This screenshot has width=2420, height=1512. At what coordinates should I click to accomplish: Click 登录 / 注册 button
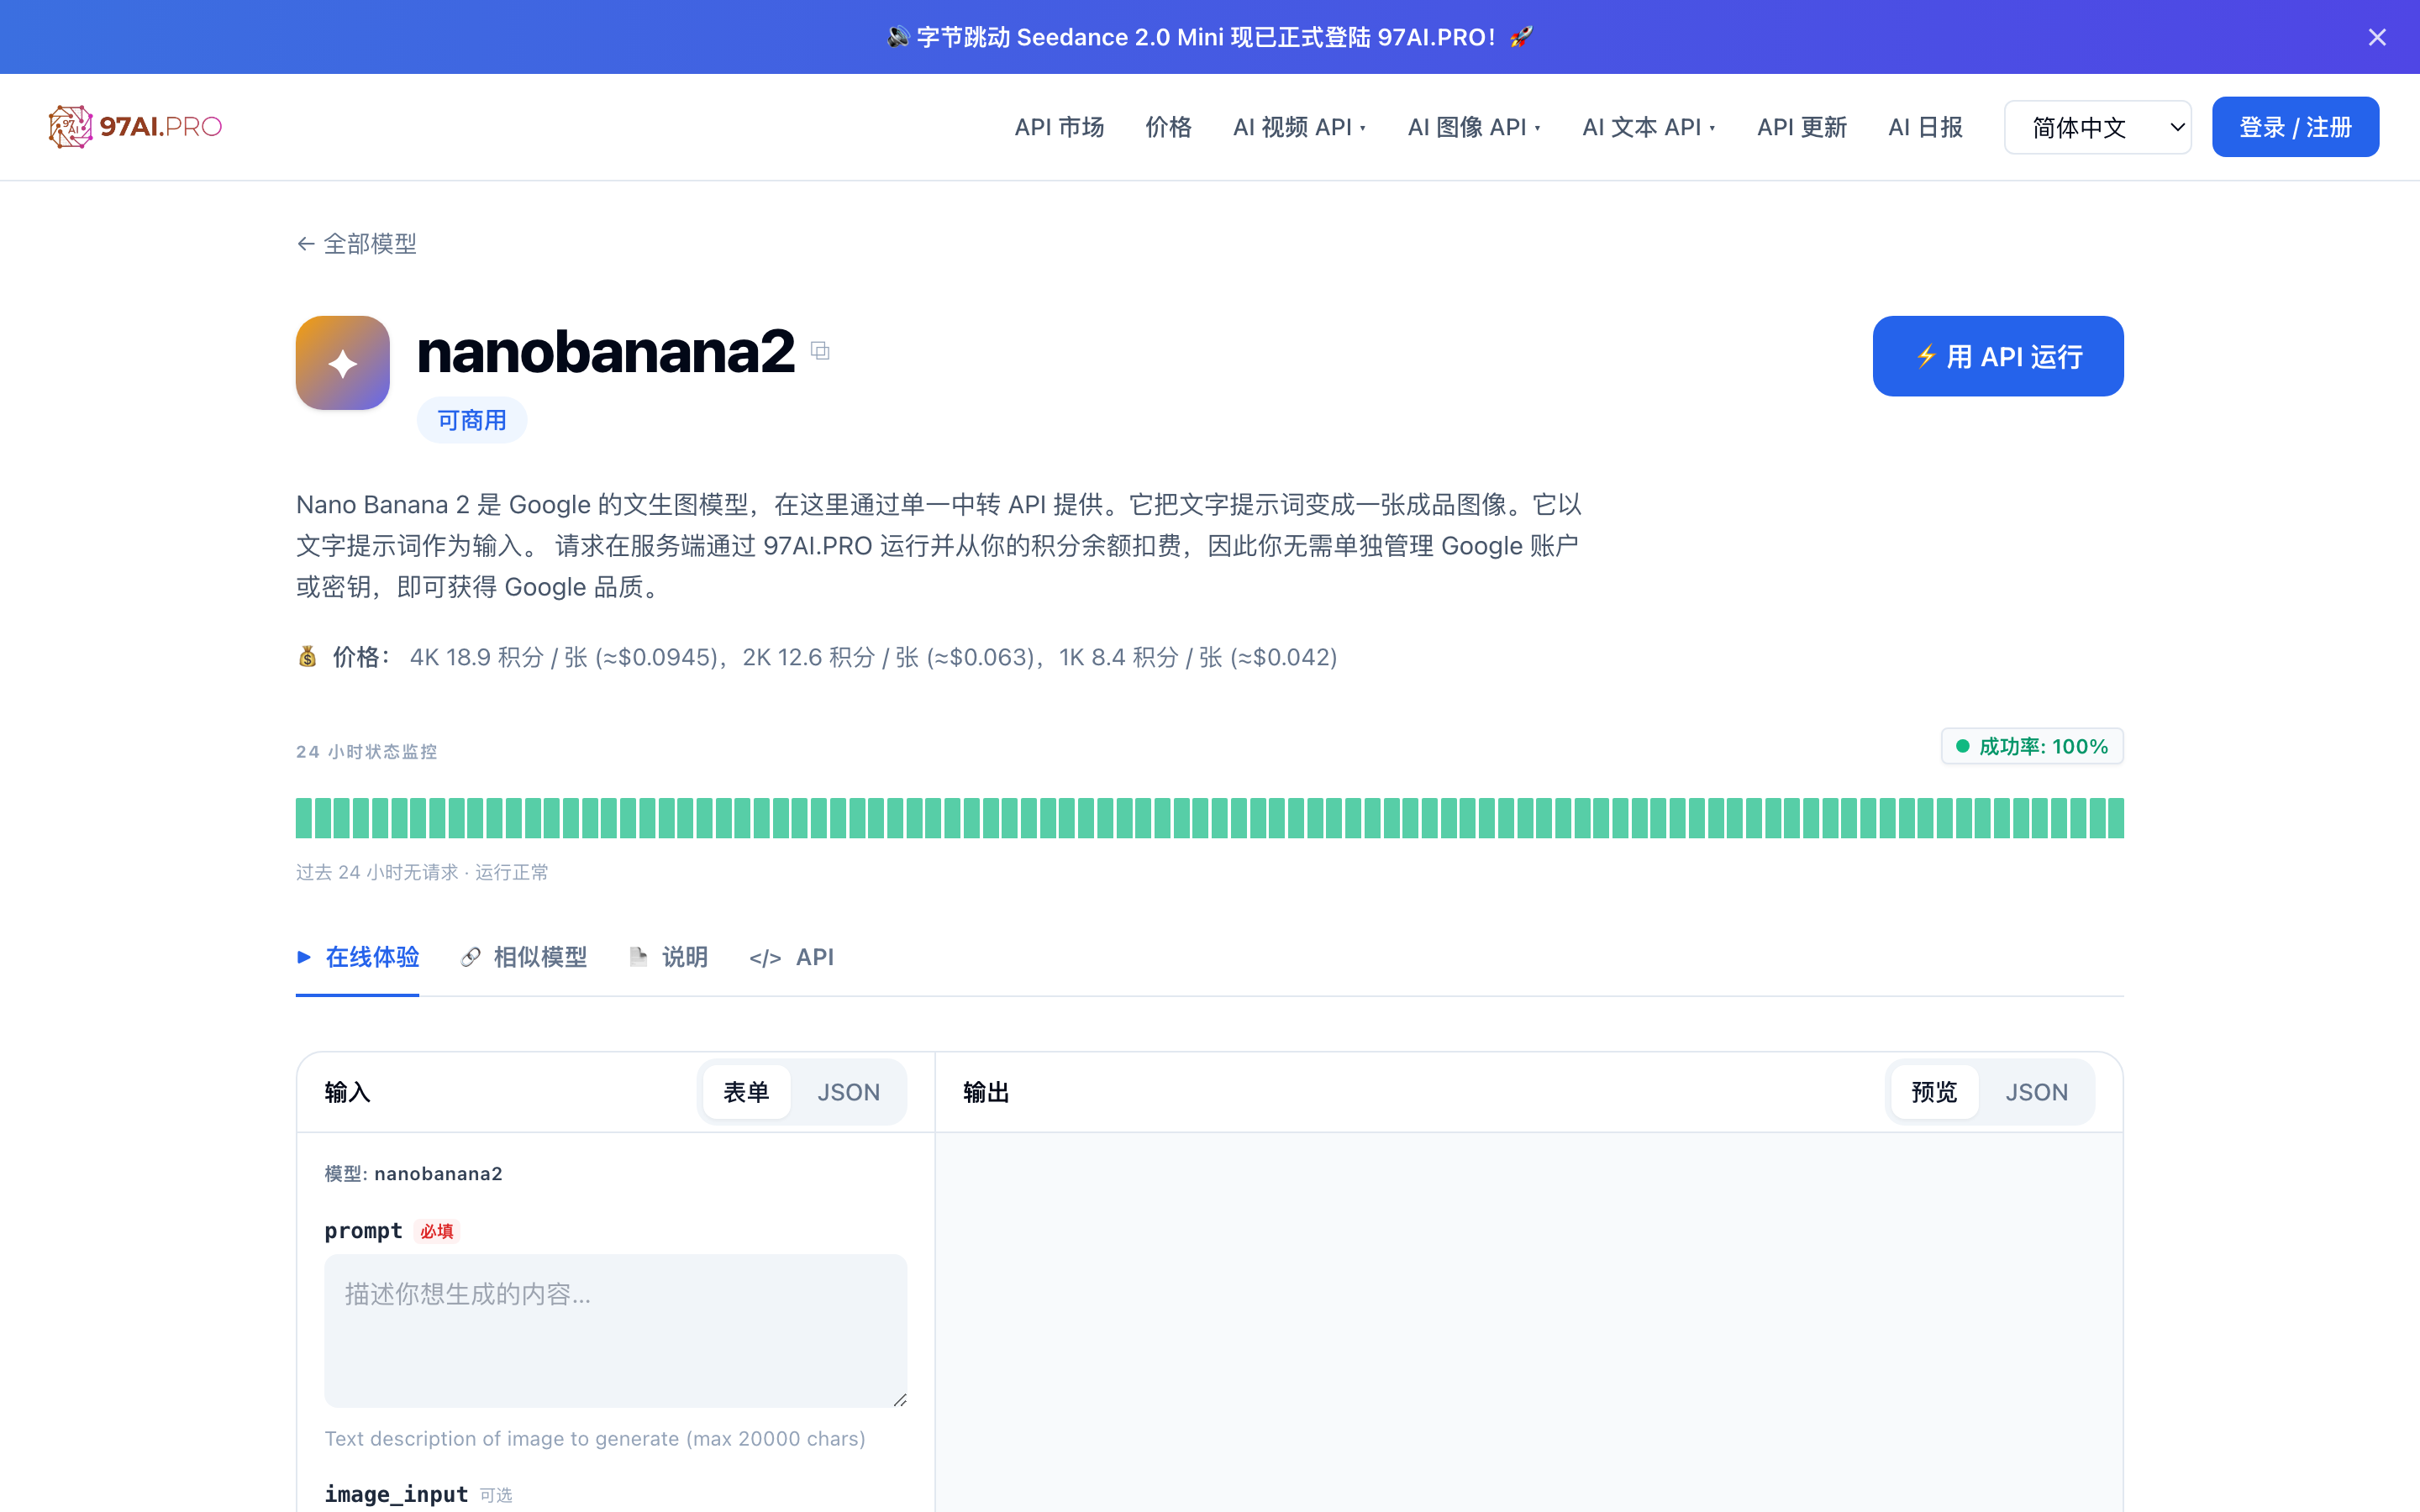[2295, 127]
